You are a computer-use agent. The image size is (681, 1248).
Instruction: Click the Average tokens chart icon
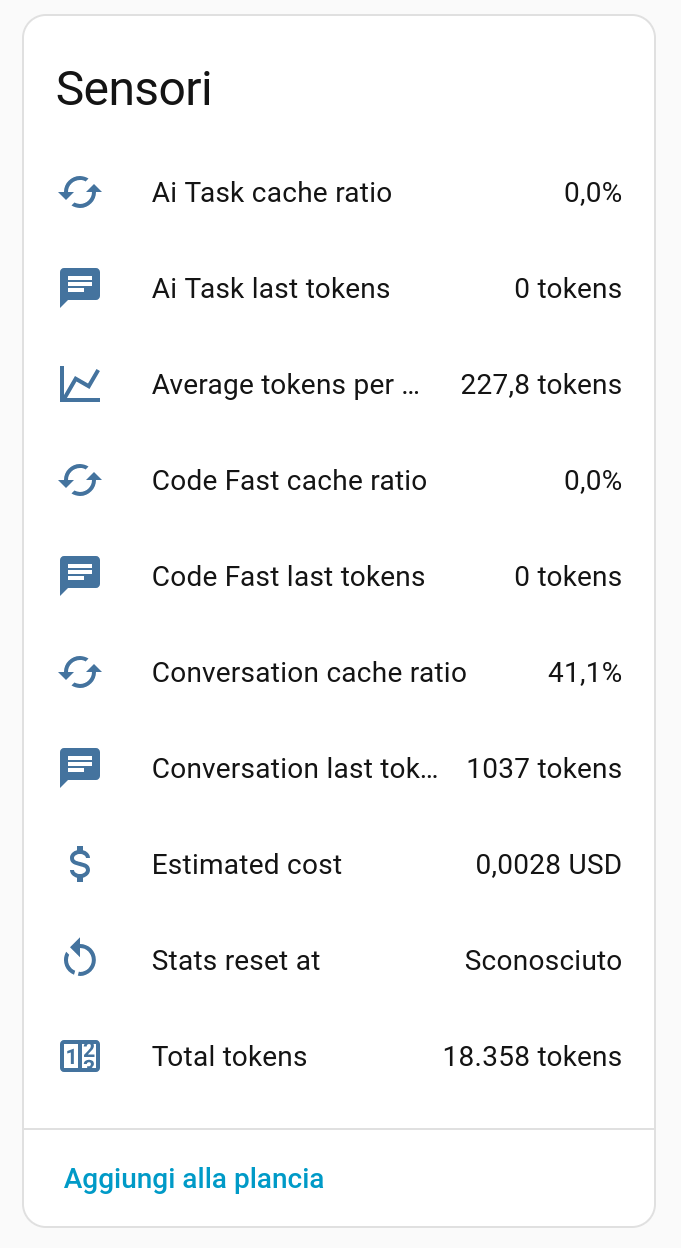coord(80,384)
